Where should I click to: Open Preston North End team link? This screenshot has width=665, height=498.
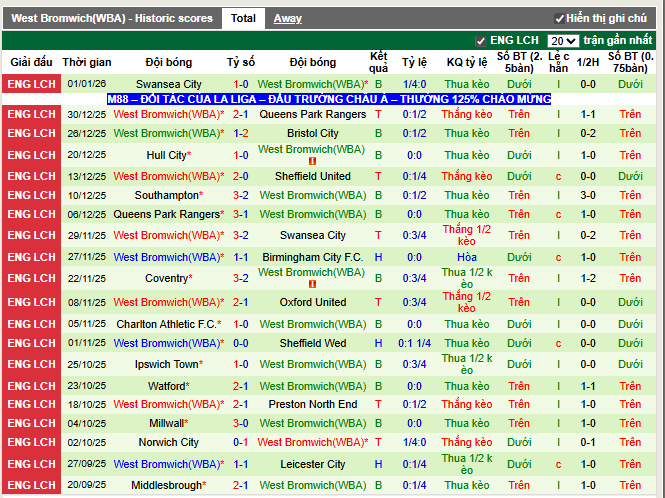point(313,404)
